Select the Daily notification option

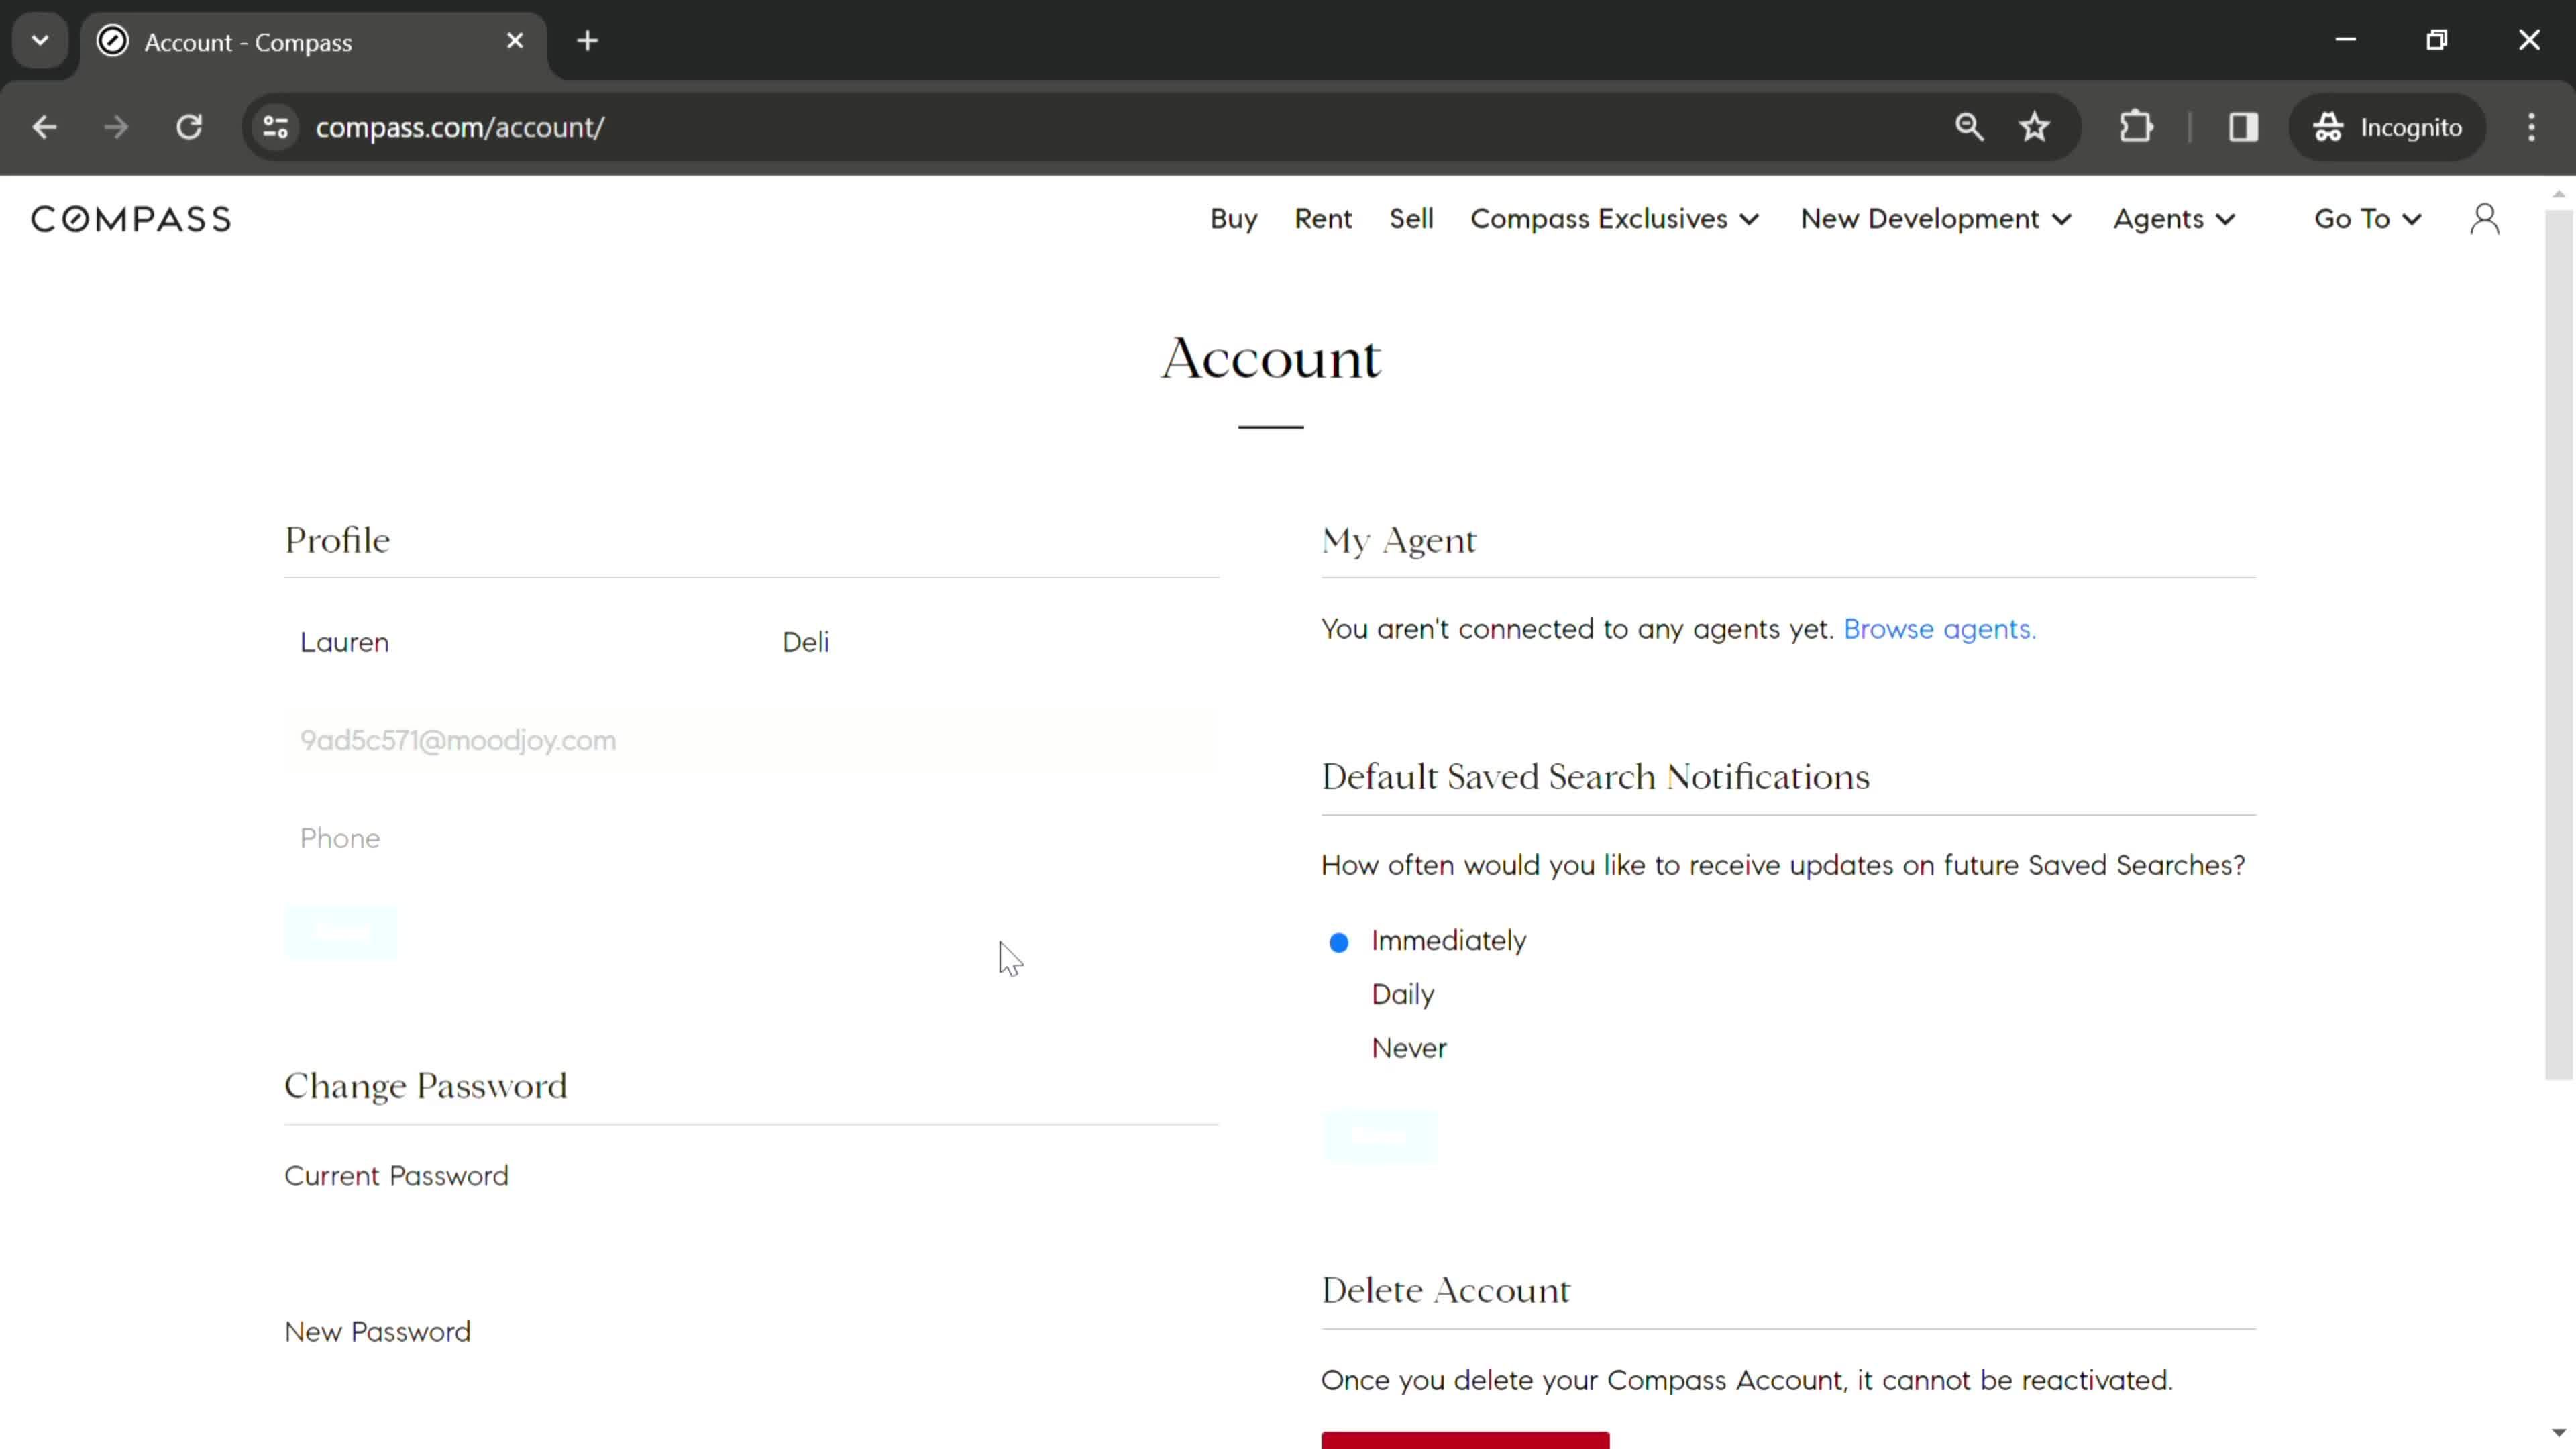pyautogui.click(x=1403, y=995)
